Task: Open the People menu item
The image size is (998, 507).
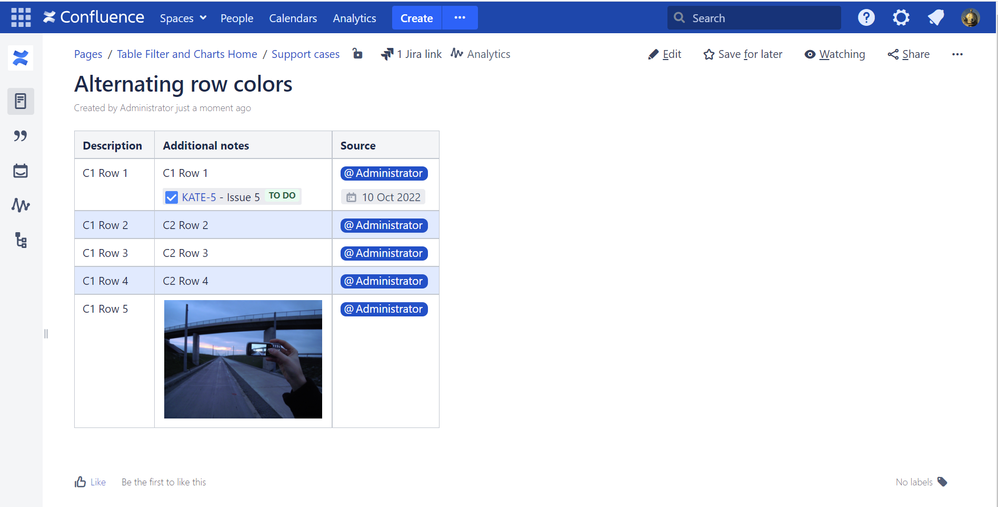Action: click(237, 18)
